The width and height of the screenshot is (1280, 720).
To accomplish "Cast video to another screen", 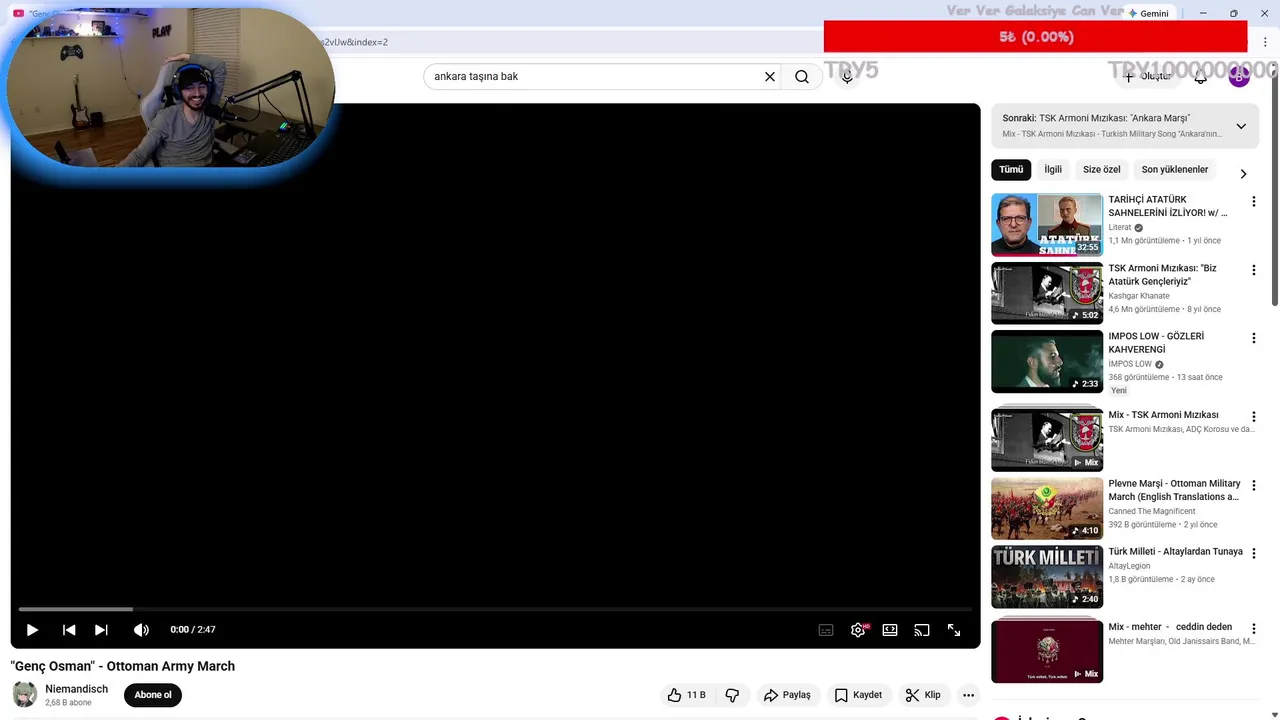I will pos(922,630).
